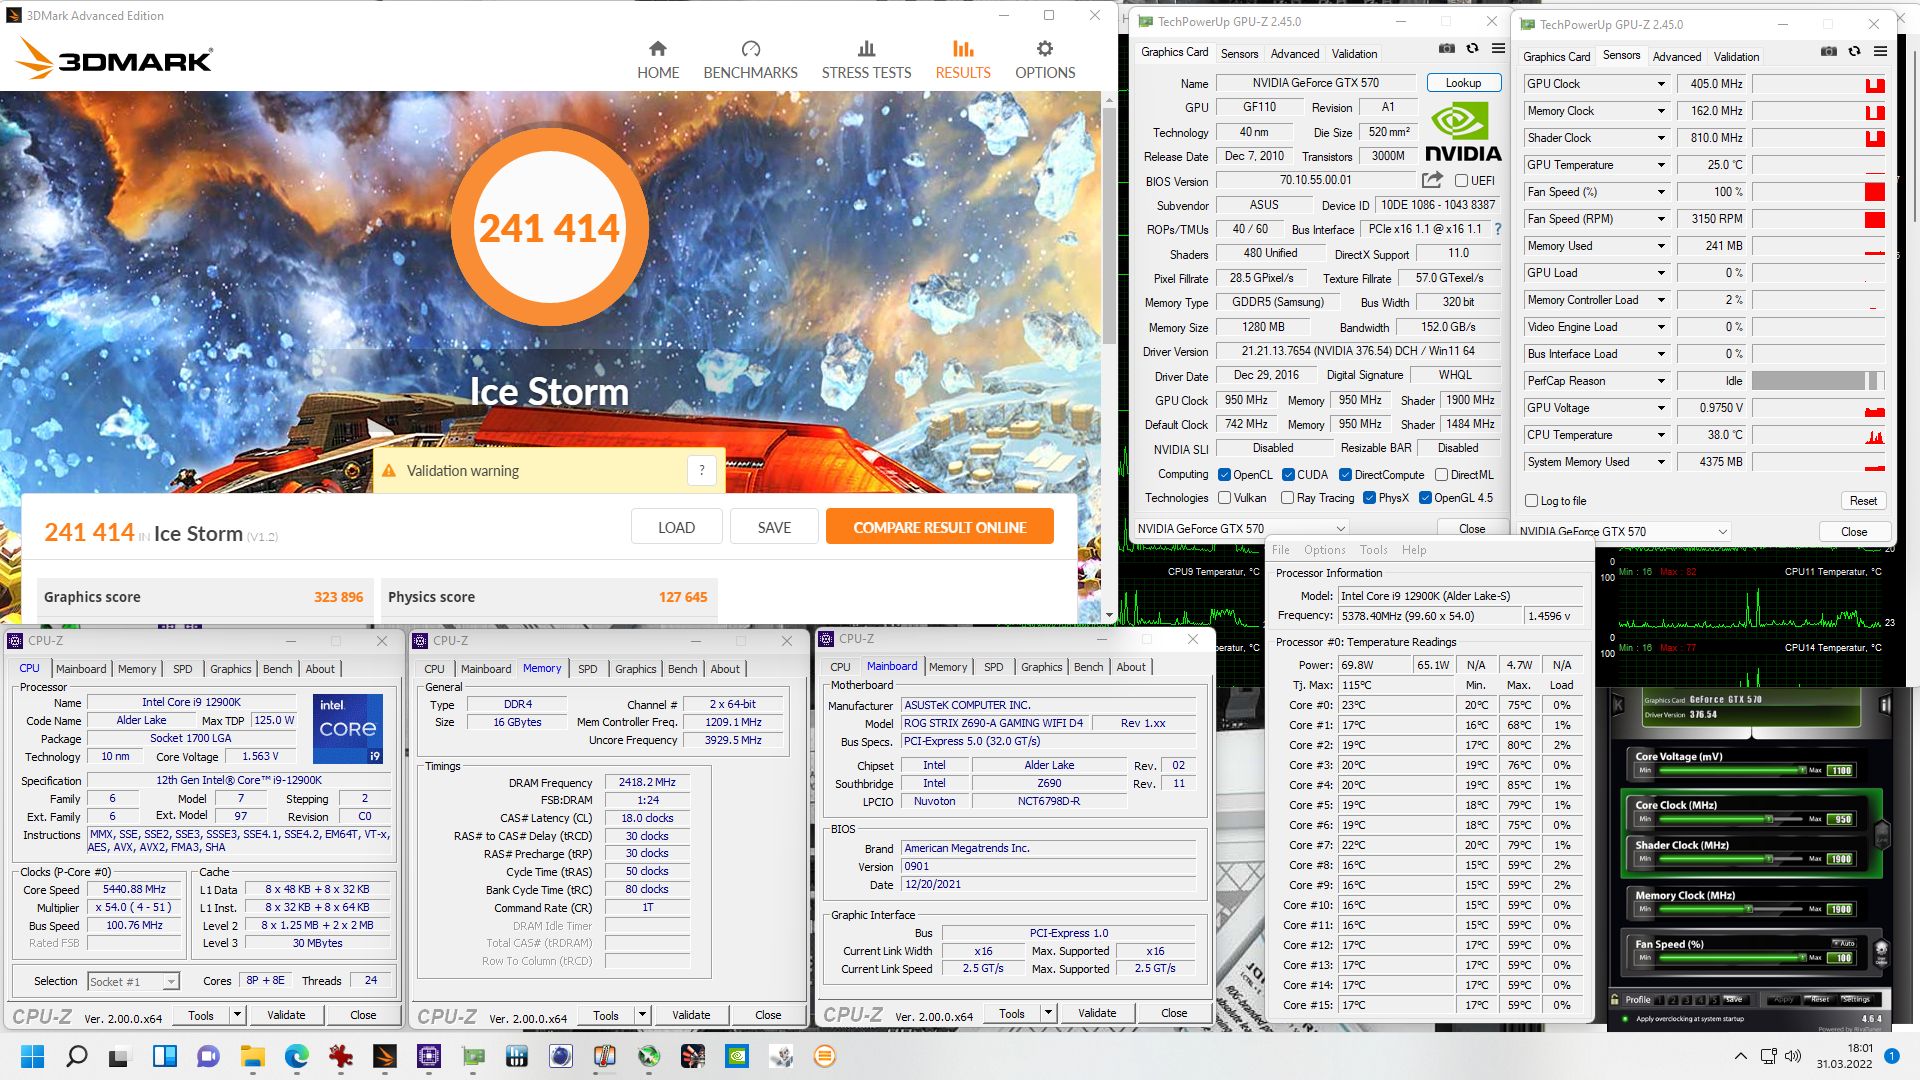This screenshot has height=1080, width=1920.
Task: Click refresh icon in GPU-Z Graphics Card window
Action: click(1472, 48)
